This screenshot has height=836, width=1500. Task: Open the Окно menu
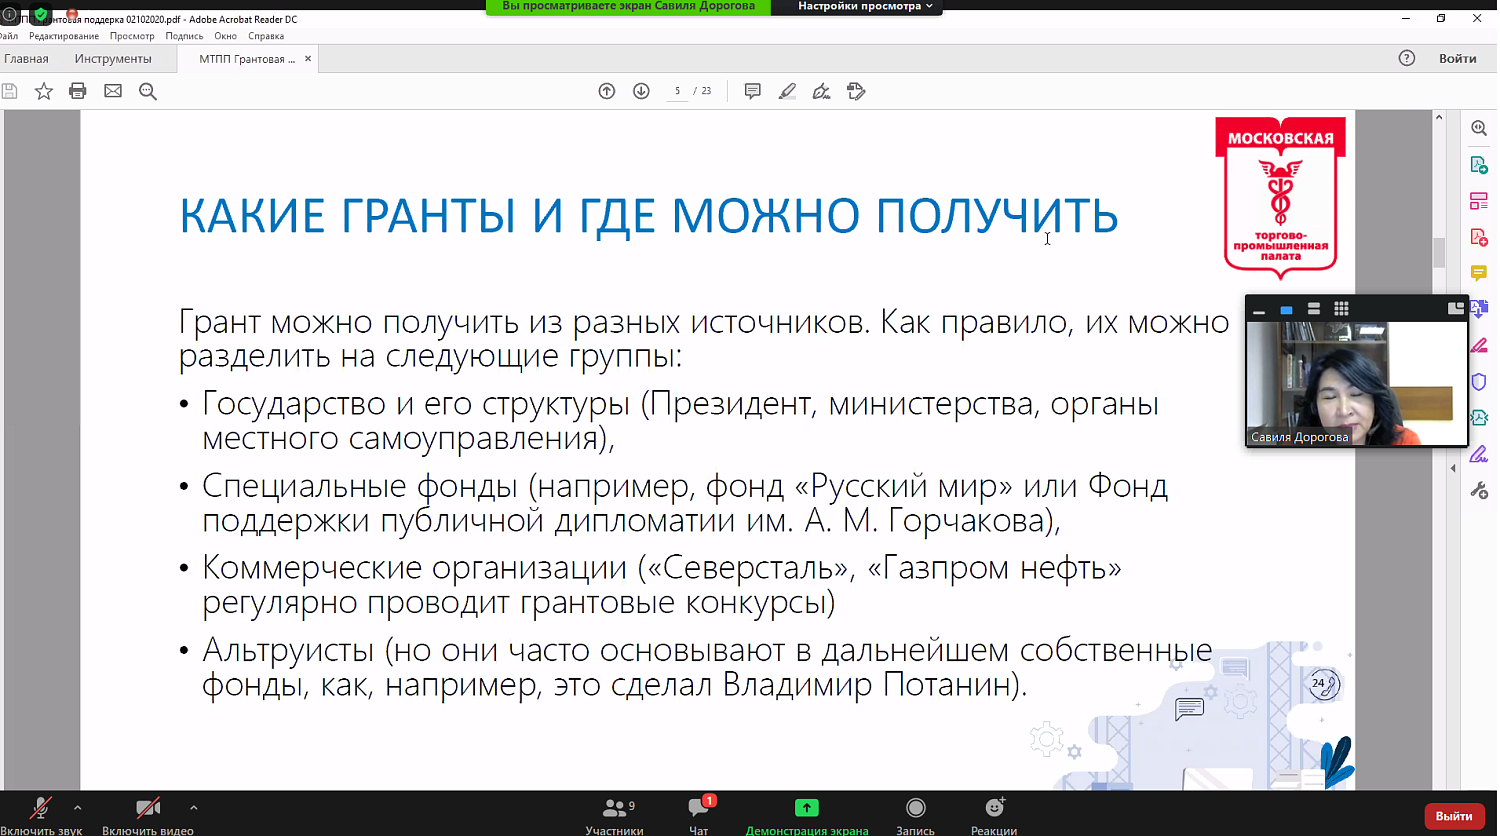pos(225,36)
